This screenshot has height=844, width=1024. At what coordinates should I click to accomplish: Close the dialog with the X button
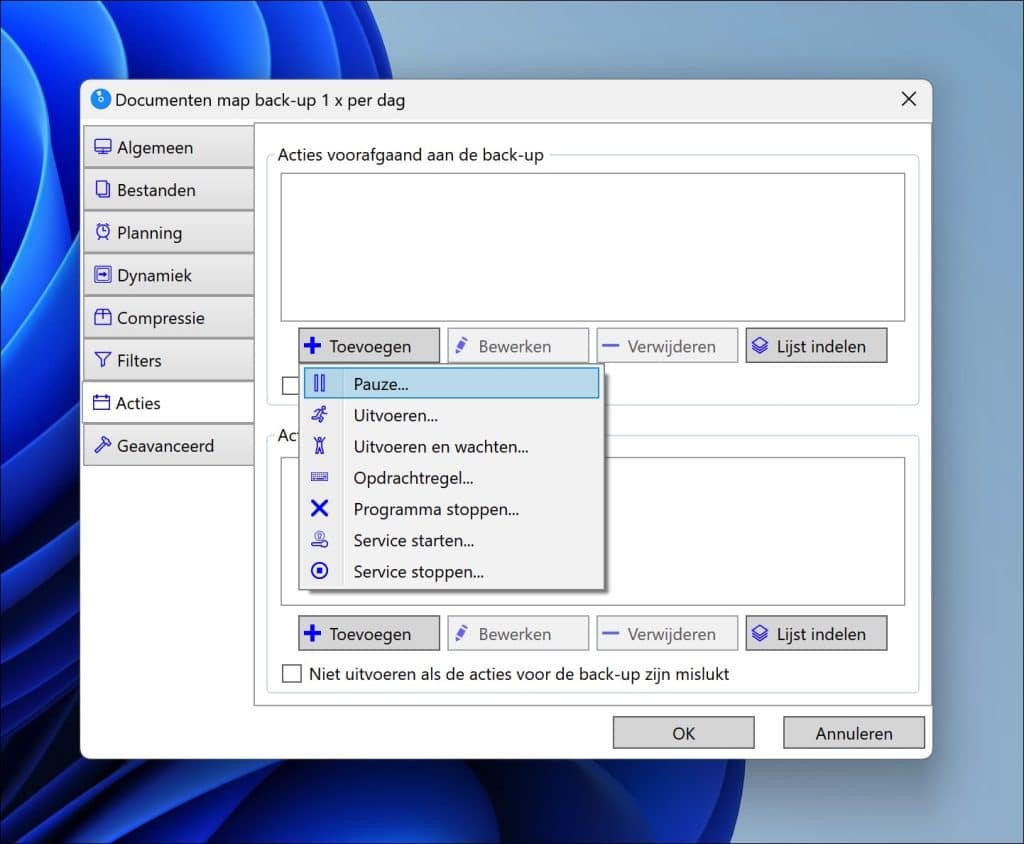click(x=908, y=99)
